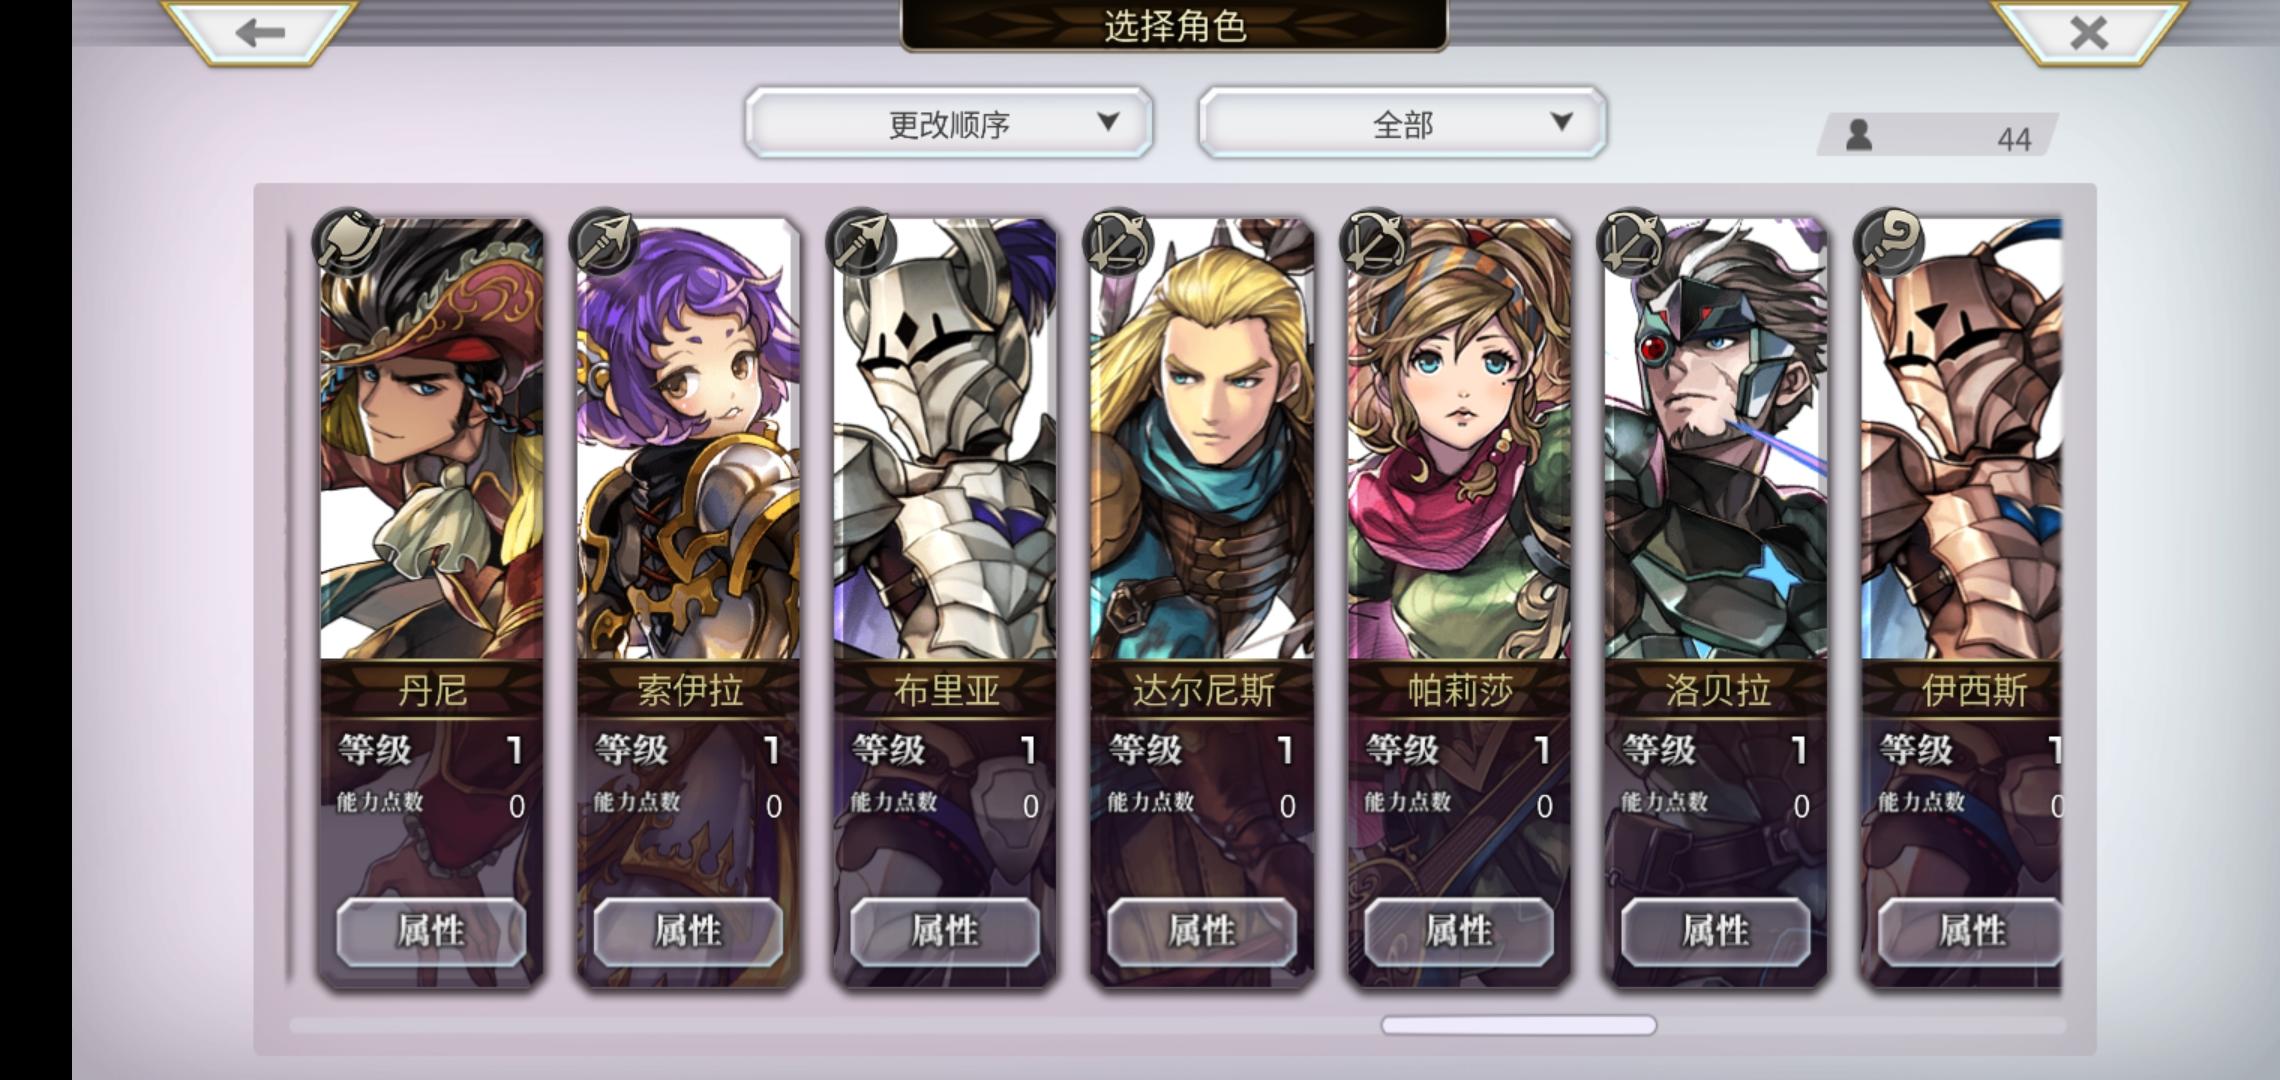View 属性 of 洛贝拉
Viewport: 2280px width, 1080px height.
[x=1716, y=932]
